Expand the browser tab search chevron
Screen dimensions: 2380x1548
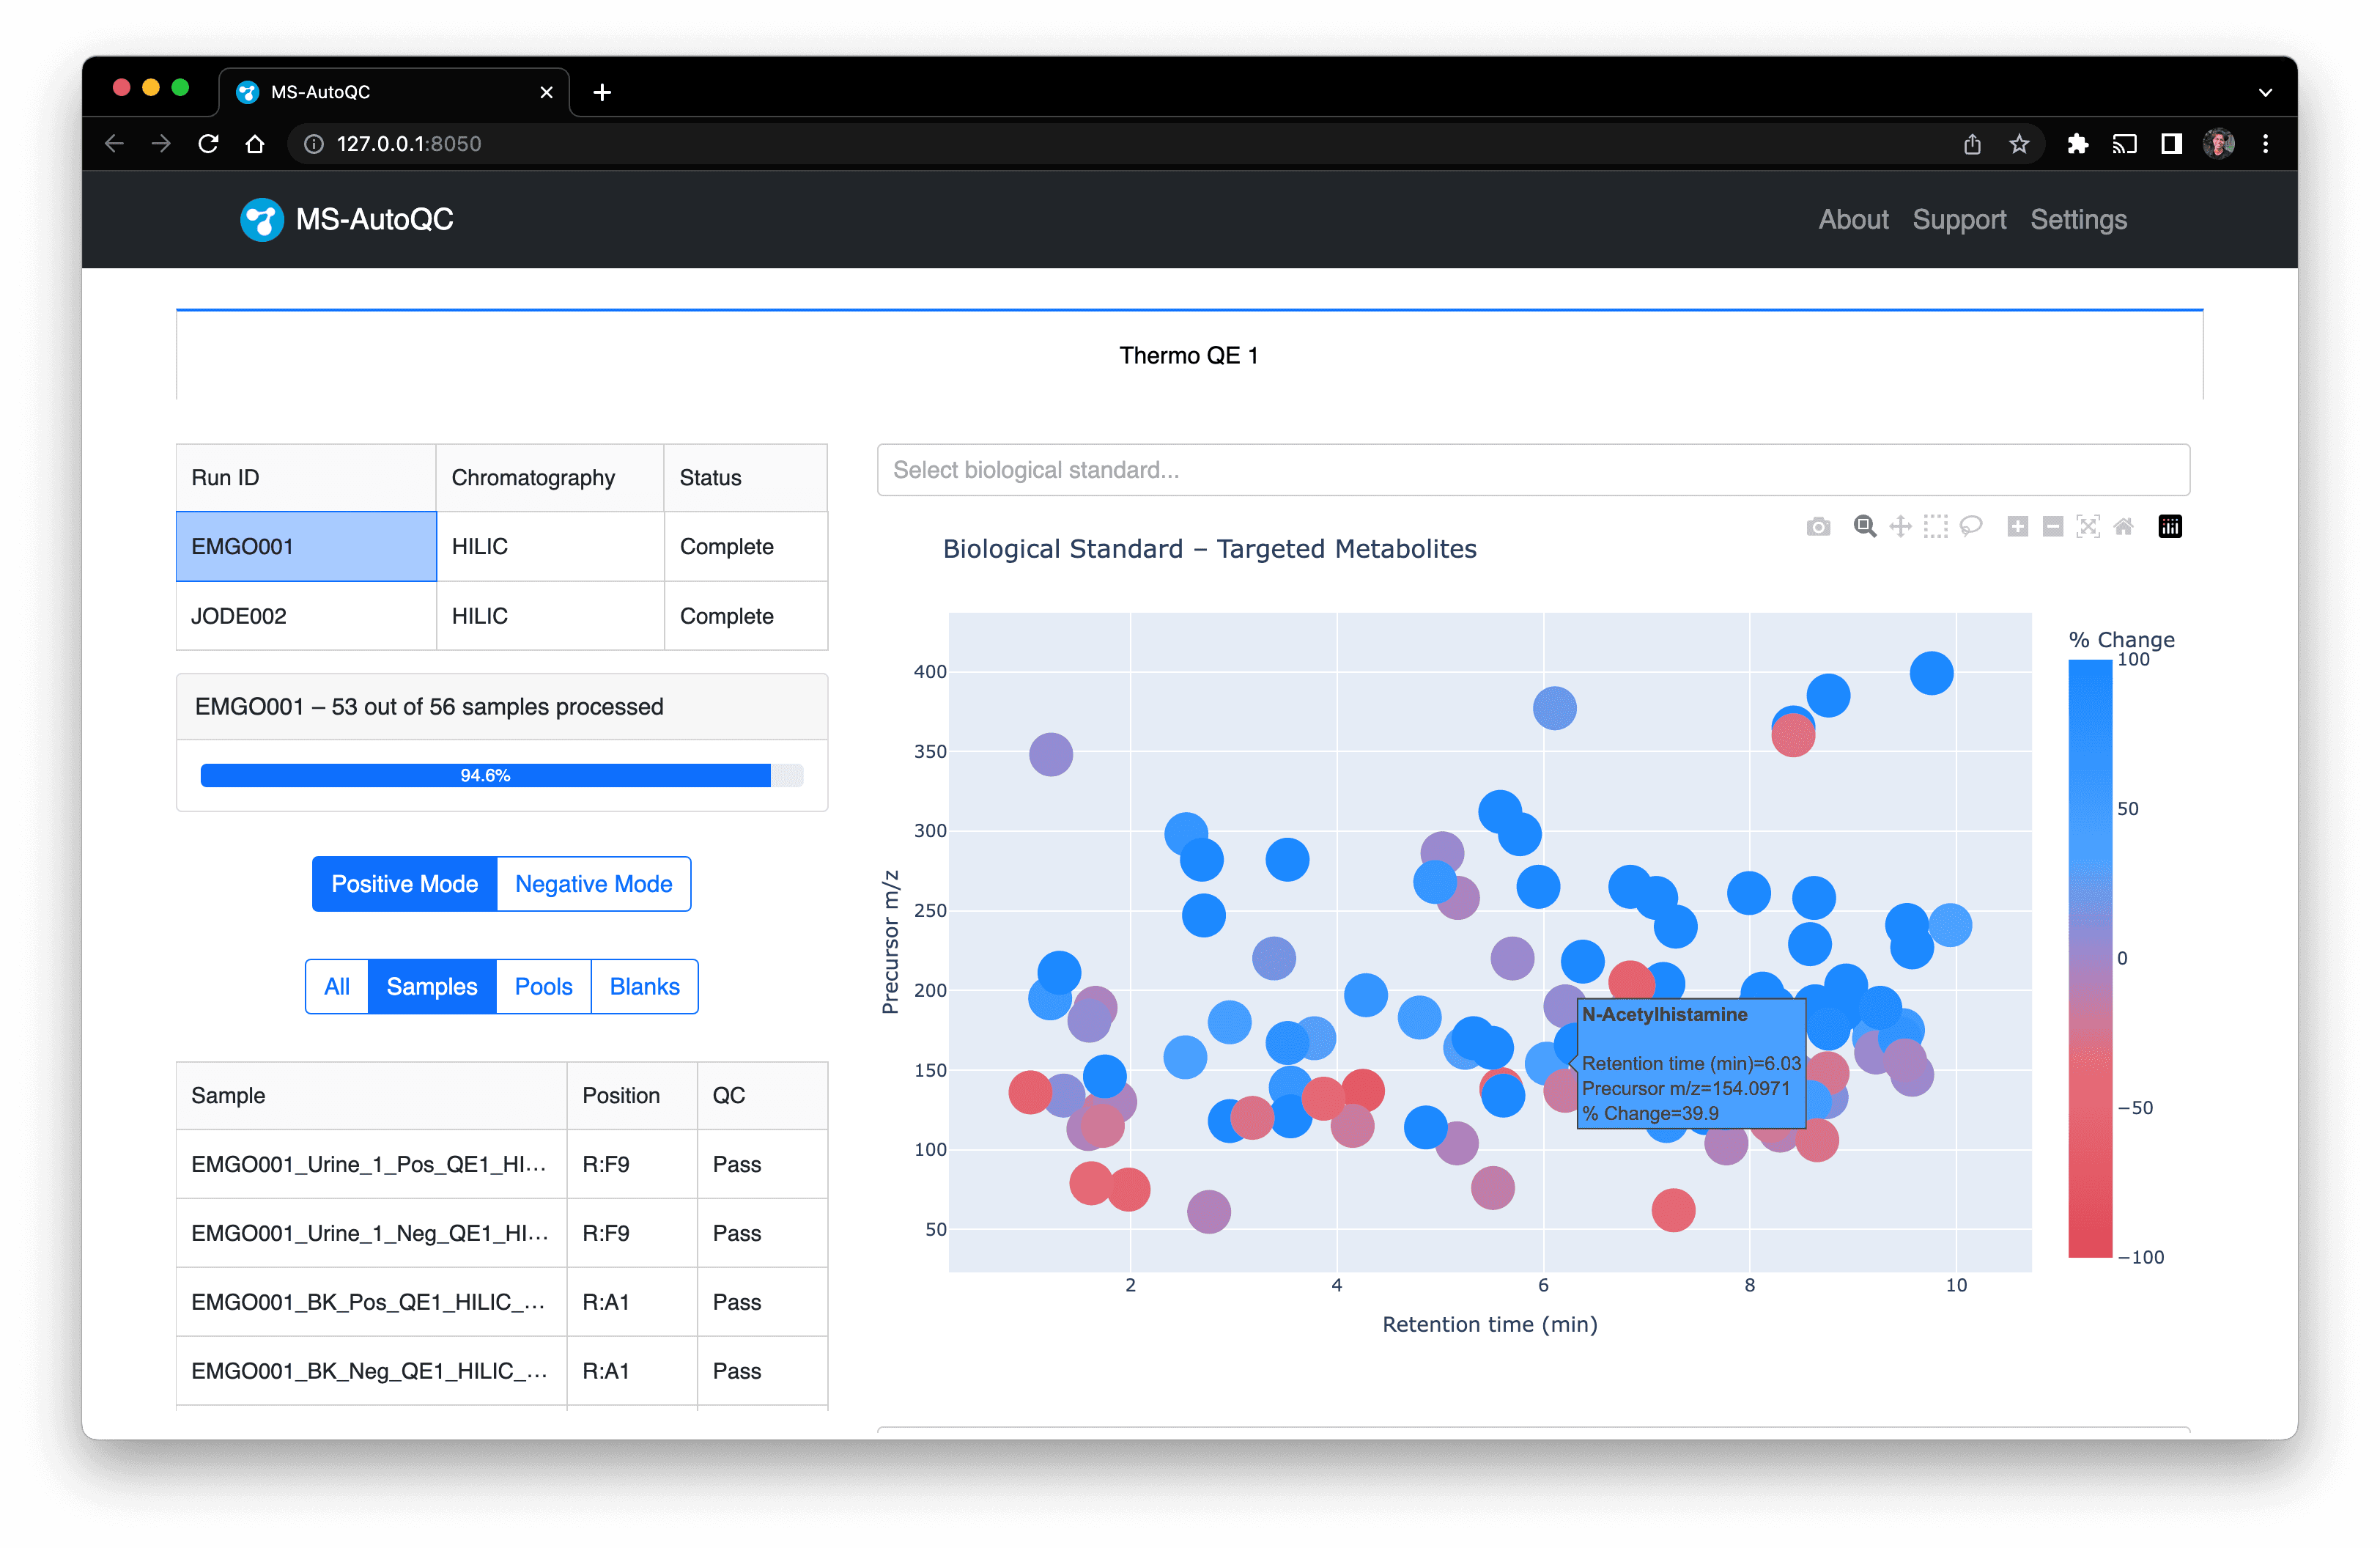click(2265, 92)
